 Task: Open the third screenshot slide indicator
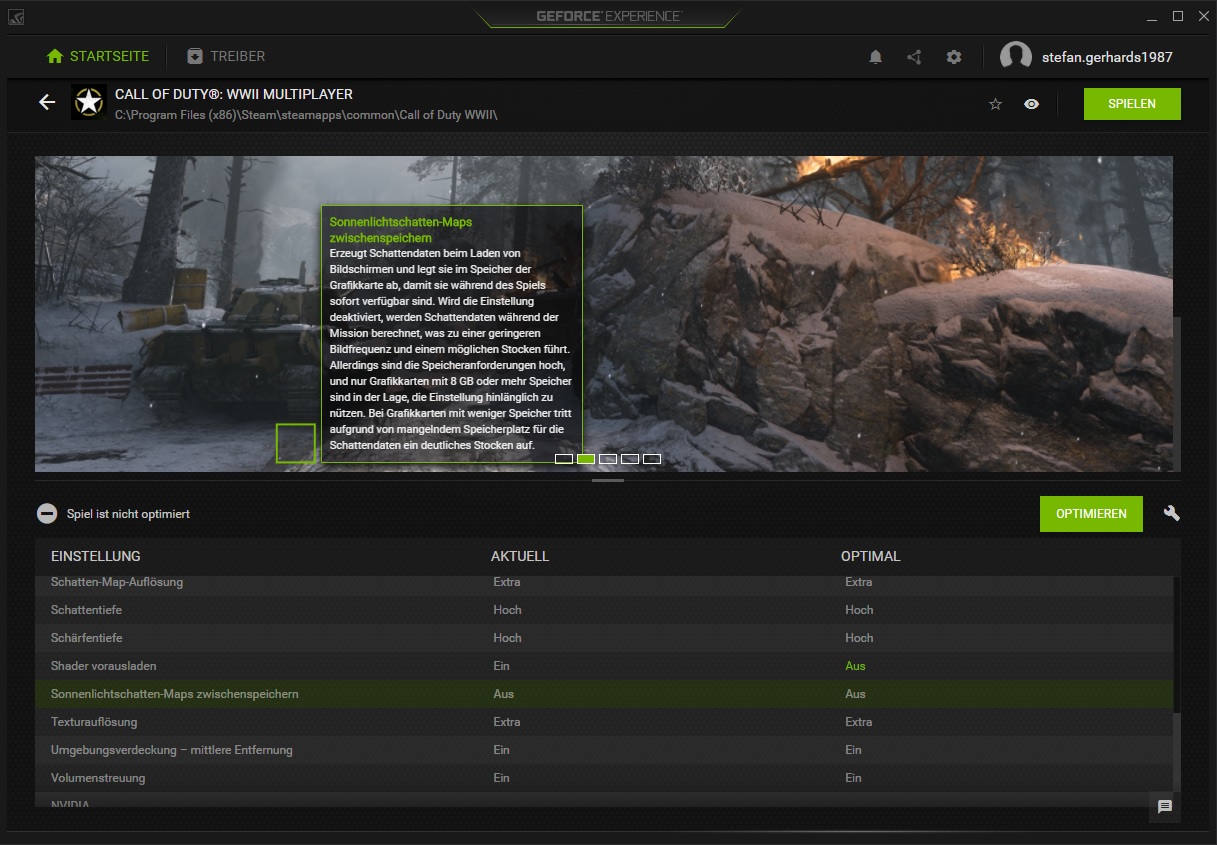click(607, 459)
